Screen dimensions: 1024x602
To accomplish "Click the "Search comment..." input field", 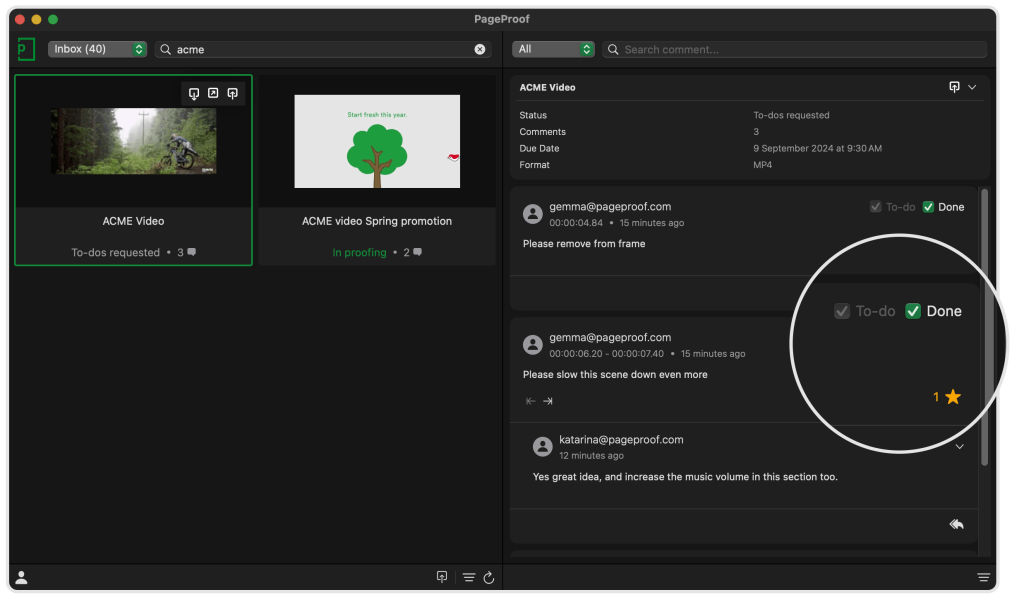I will [800, 49].
